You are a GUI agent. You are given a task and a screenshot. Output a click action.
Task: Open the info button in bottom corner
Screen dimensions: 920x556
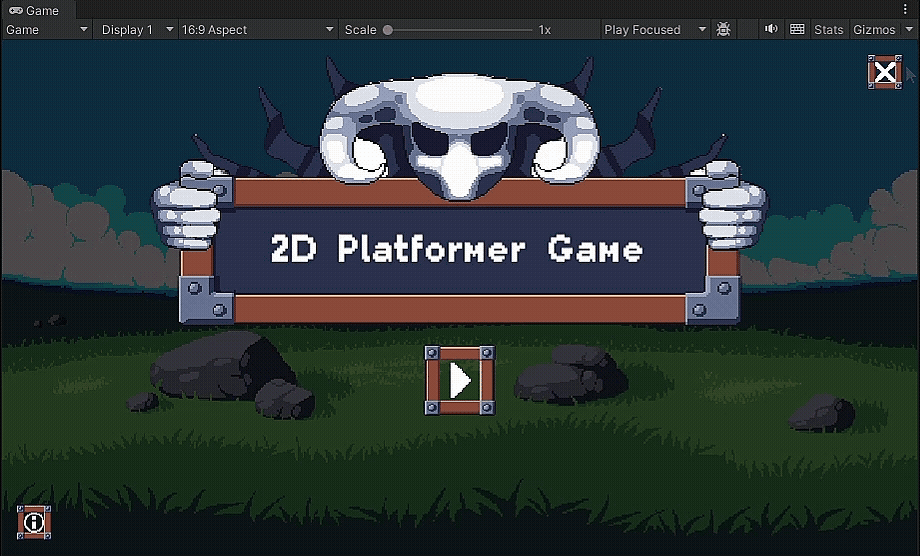tap(34, 522)
